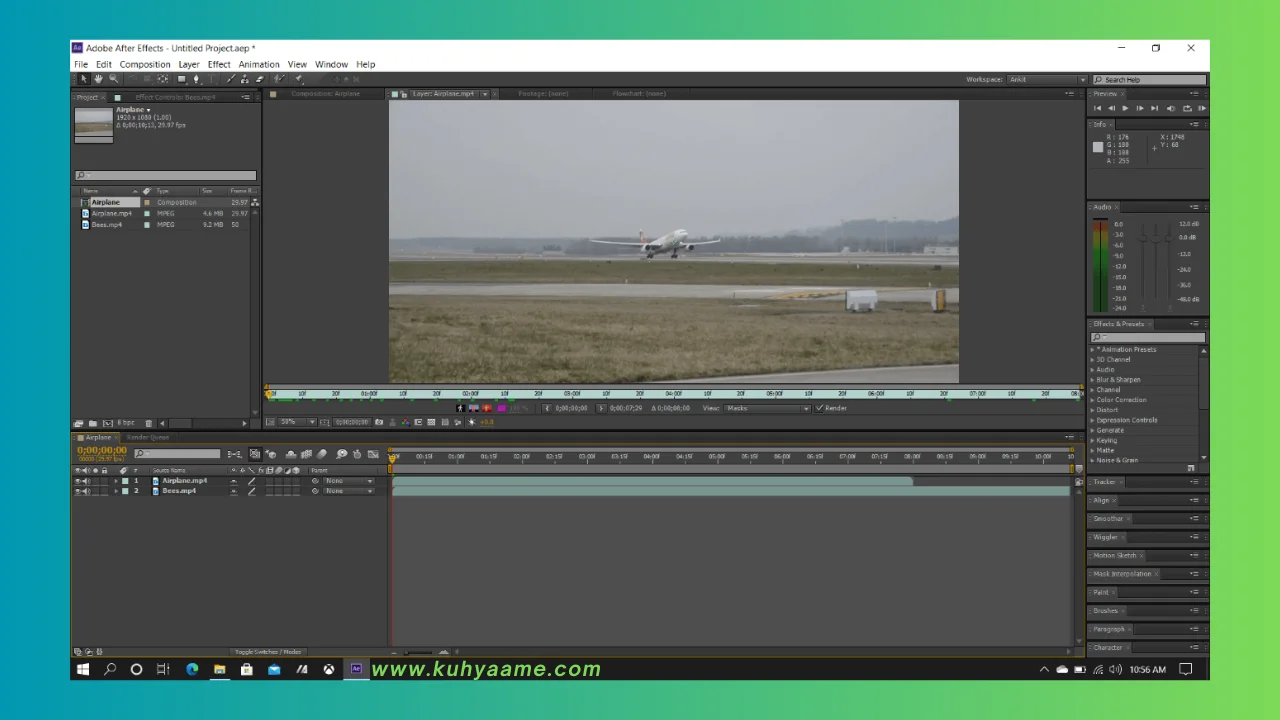1280x720 pixels.
Task: Switch to Effect Controls: Bees.mp4 tab
Action: 175,97
